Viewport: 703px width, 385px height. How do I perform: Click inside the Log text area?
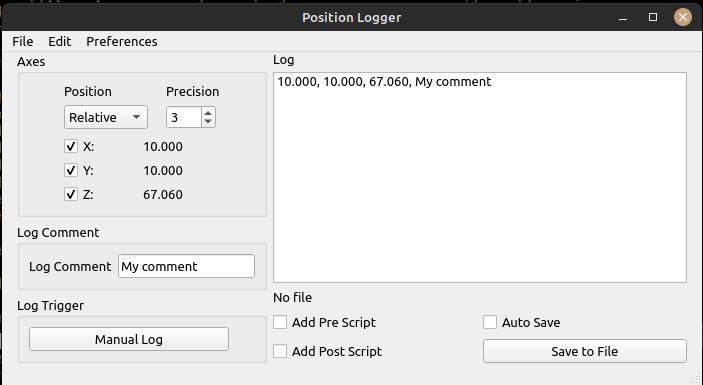(480, 177)
